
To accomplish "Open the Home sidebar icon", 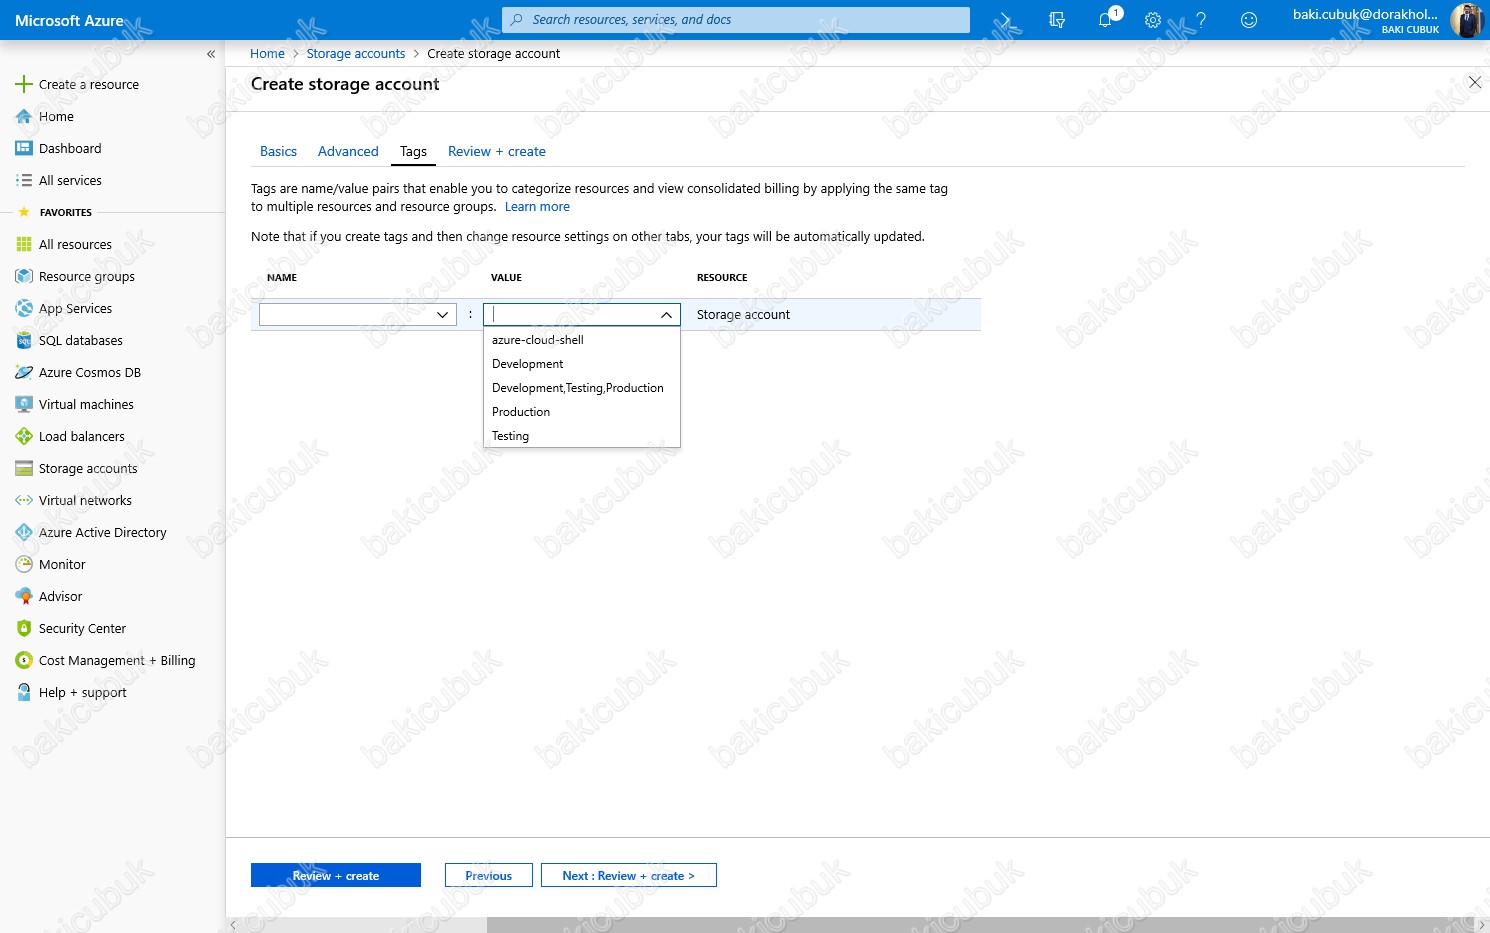I will (24, 117).
